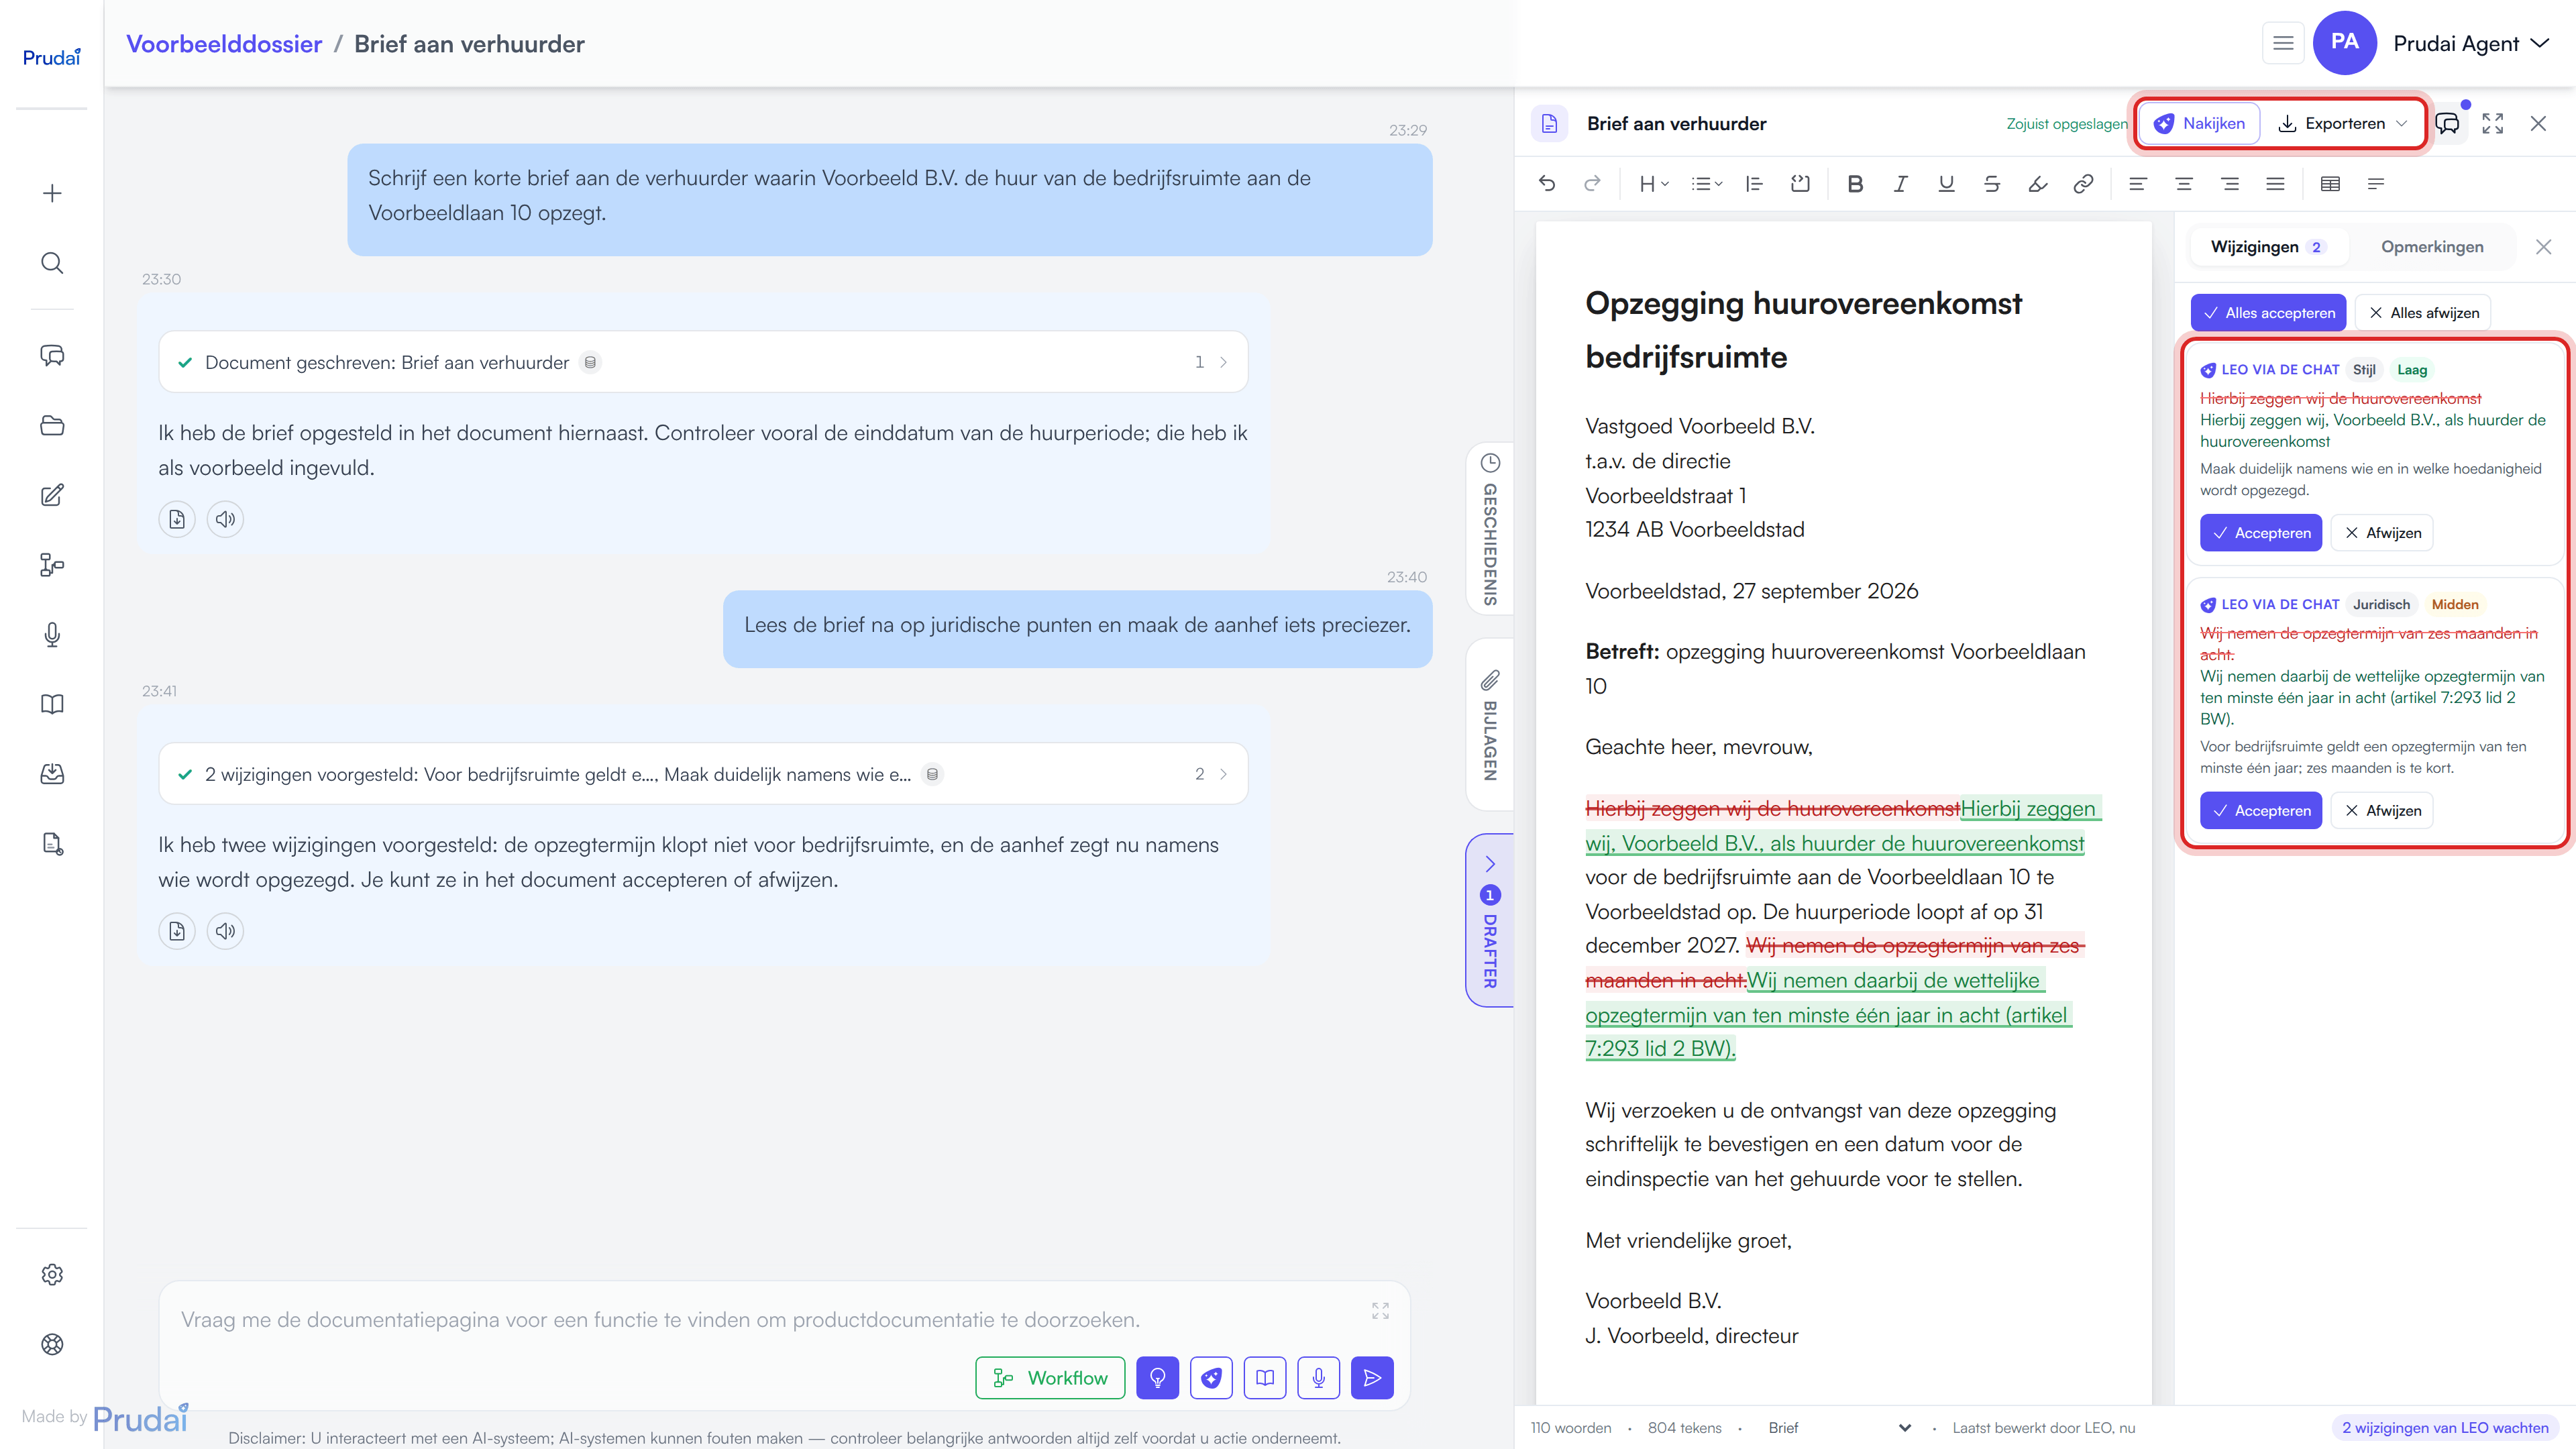The image size is (2576, 1449).
Task: Toggle bold formatting
Action: pos(1855,183)
